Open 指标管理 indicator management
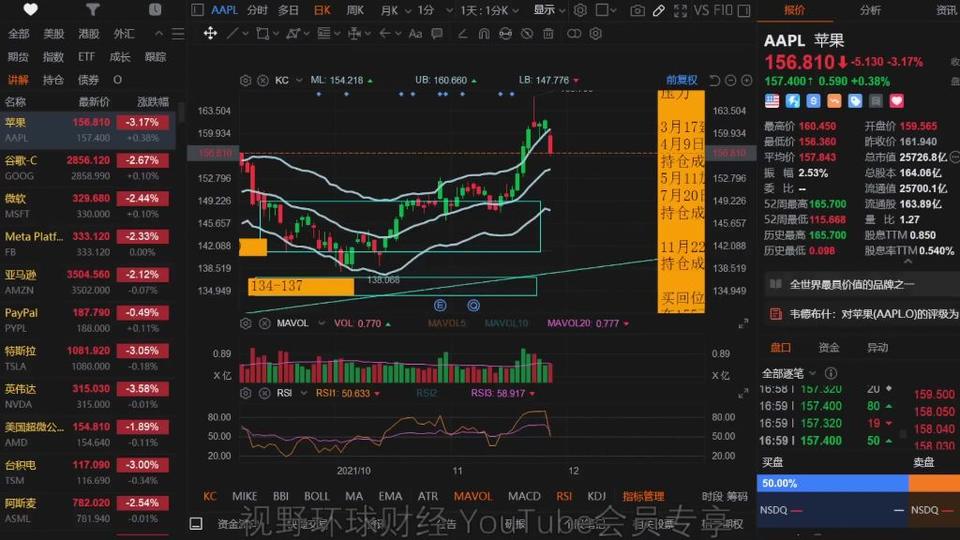 (643, 496)
